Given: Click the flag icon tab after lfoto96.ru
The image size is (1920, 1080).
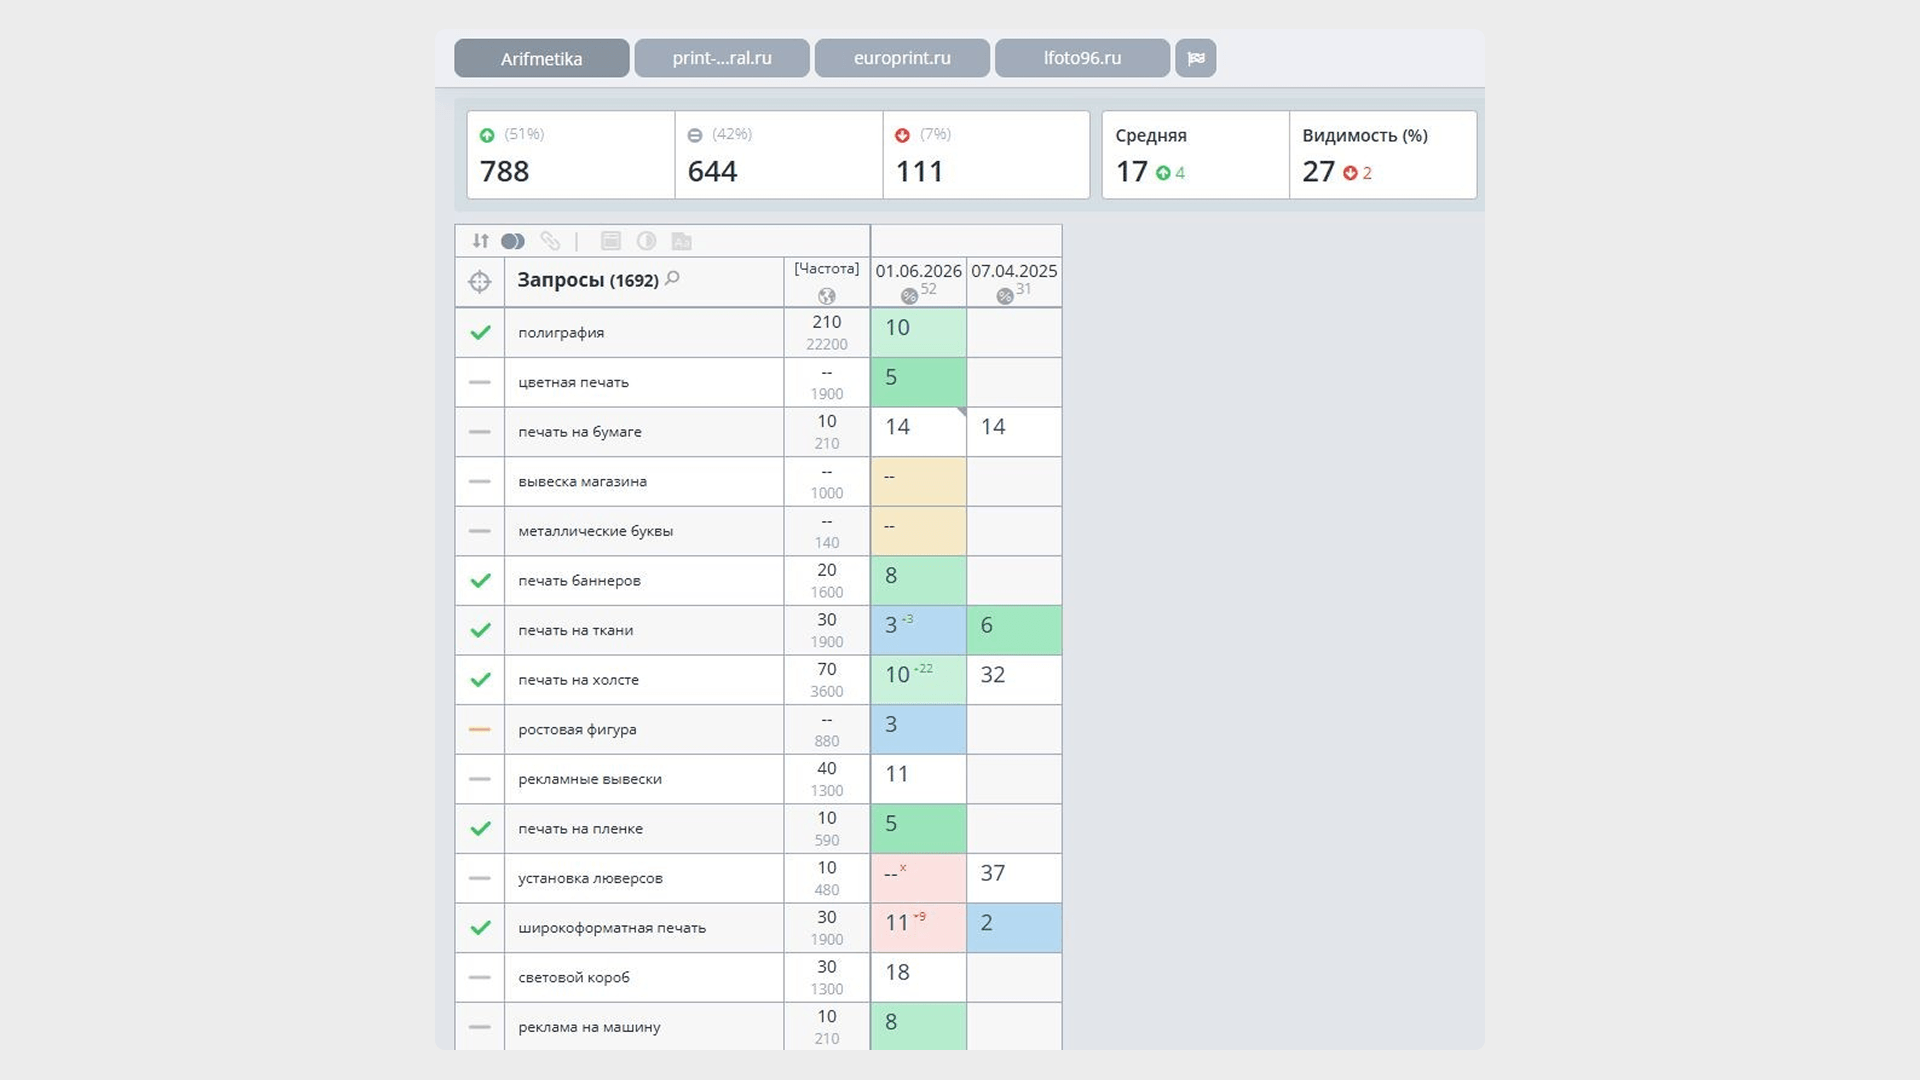Looking at the screenshot, I should pos(1196,58).
